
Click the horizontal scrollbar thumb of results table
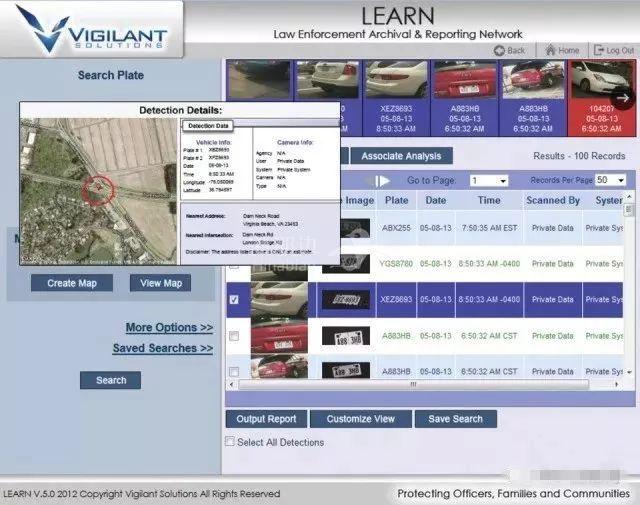[x=413, y=385]
